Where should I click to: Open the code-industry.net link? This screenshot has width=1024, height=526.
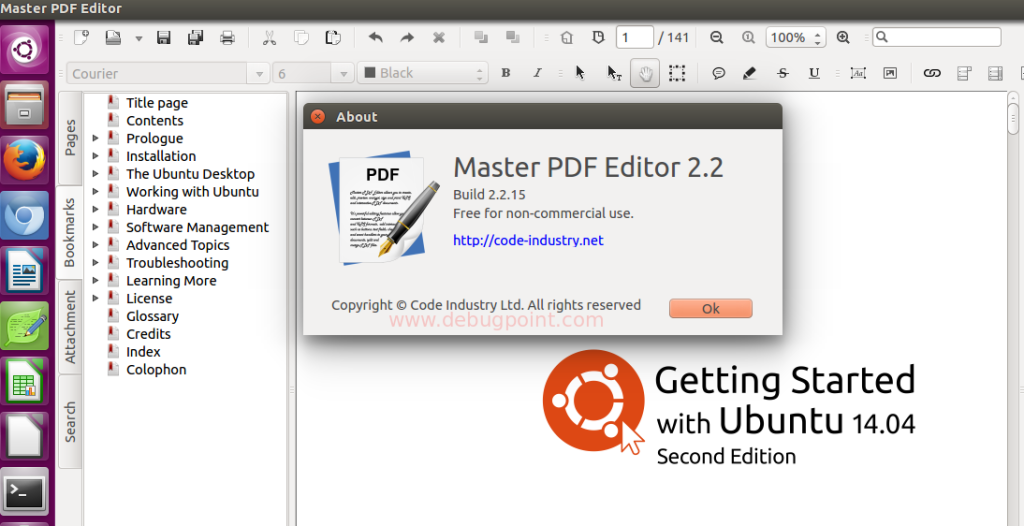click(528, 241)
